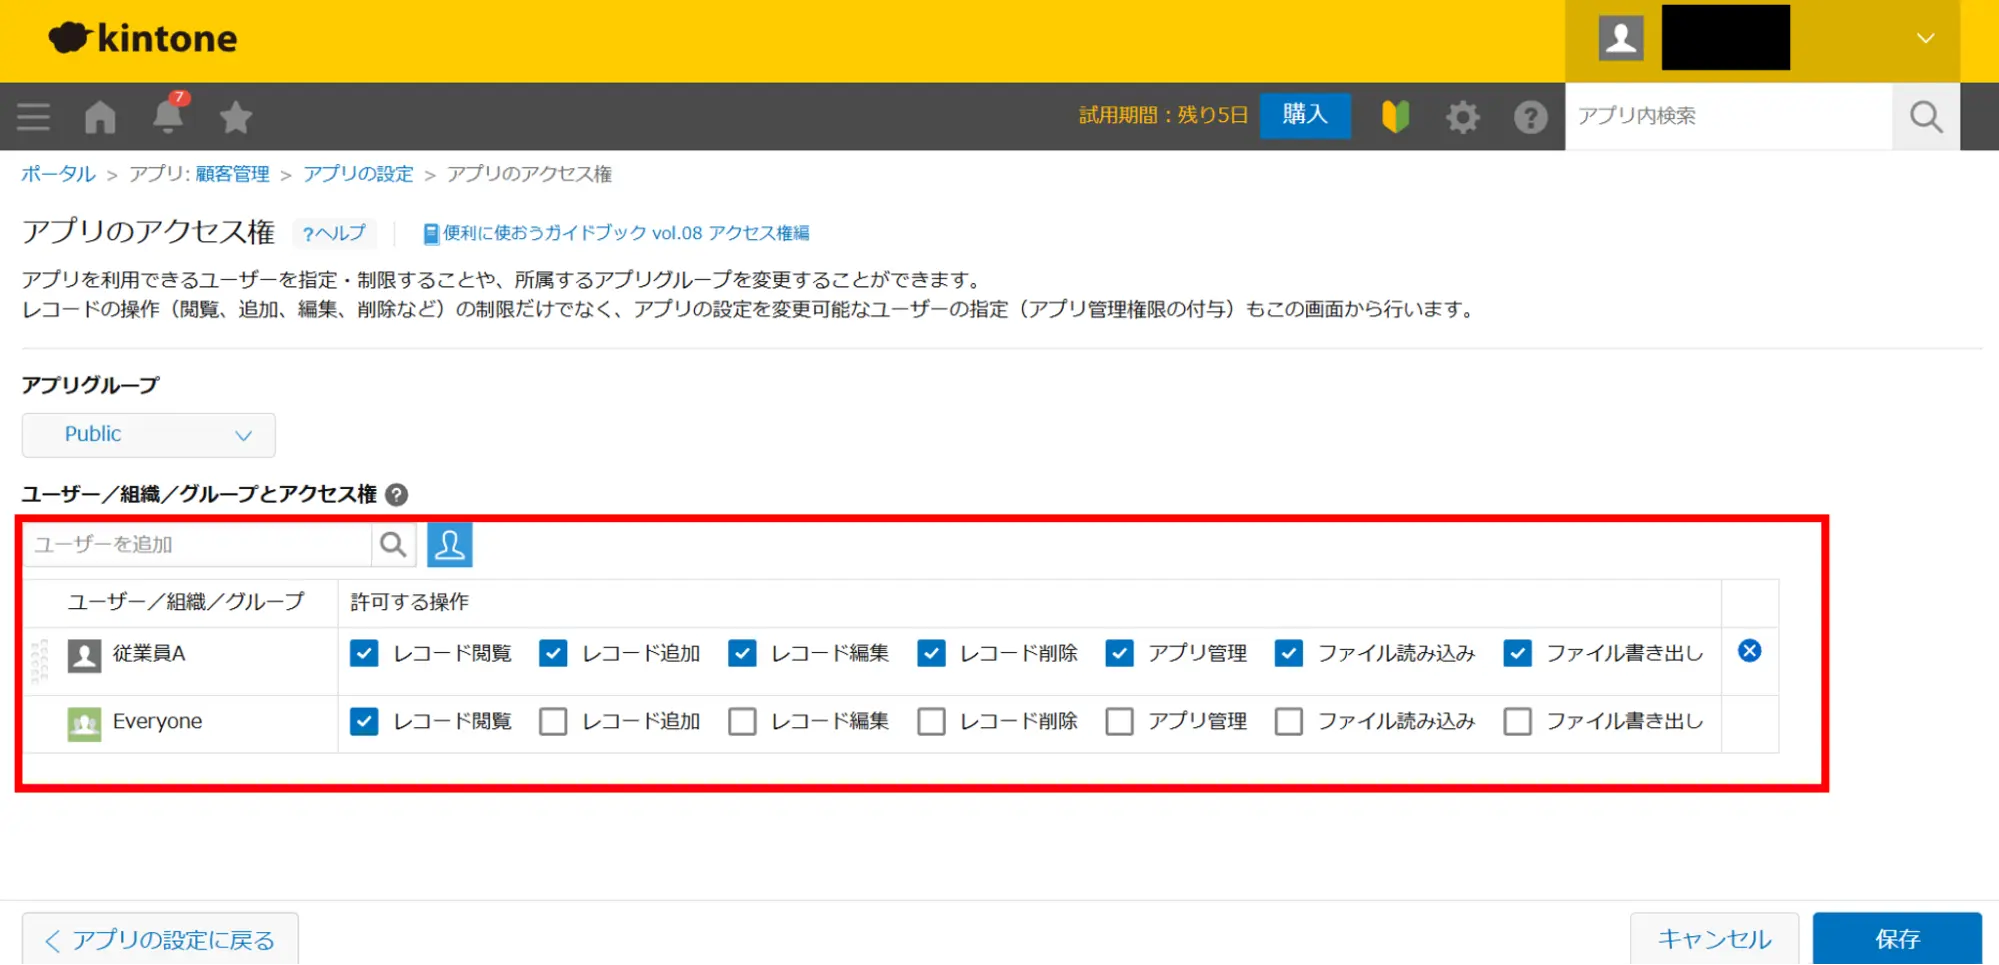Expand the user account menu chevron
Screen dimensions: 1999x965
point(1925,39)
